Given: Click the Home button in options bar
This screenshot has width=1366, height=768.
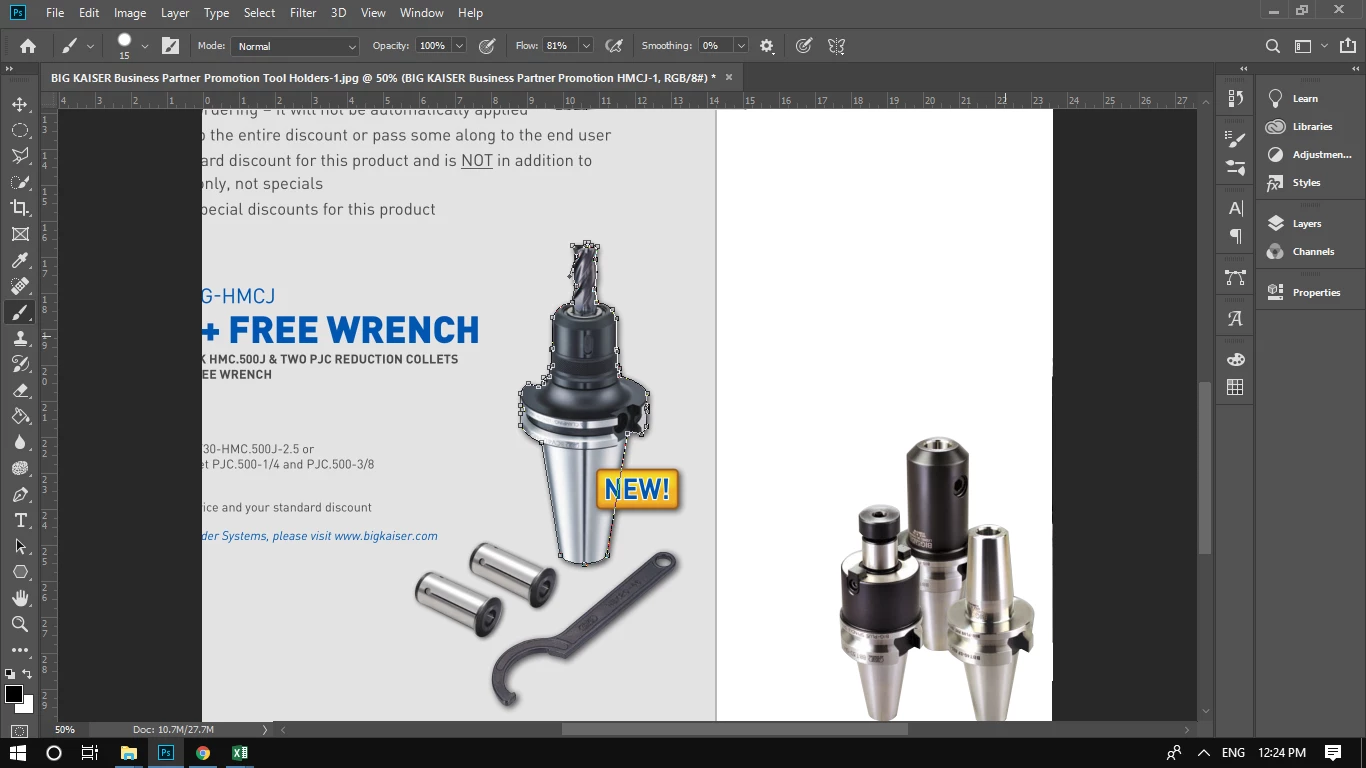Looking at the screenshot, I should tap(28, 46).
